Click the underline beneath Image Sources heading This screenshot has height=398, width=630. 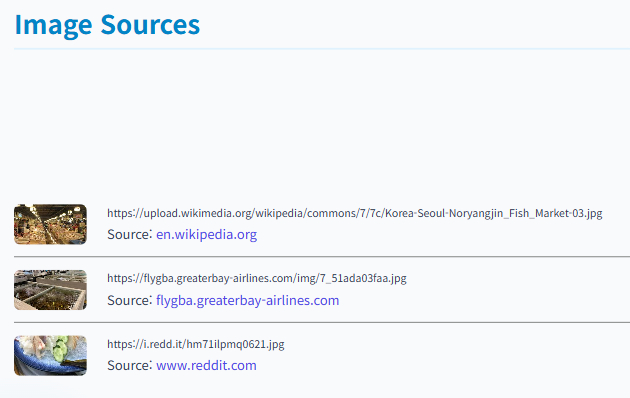pos(322,49)
